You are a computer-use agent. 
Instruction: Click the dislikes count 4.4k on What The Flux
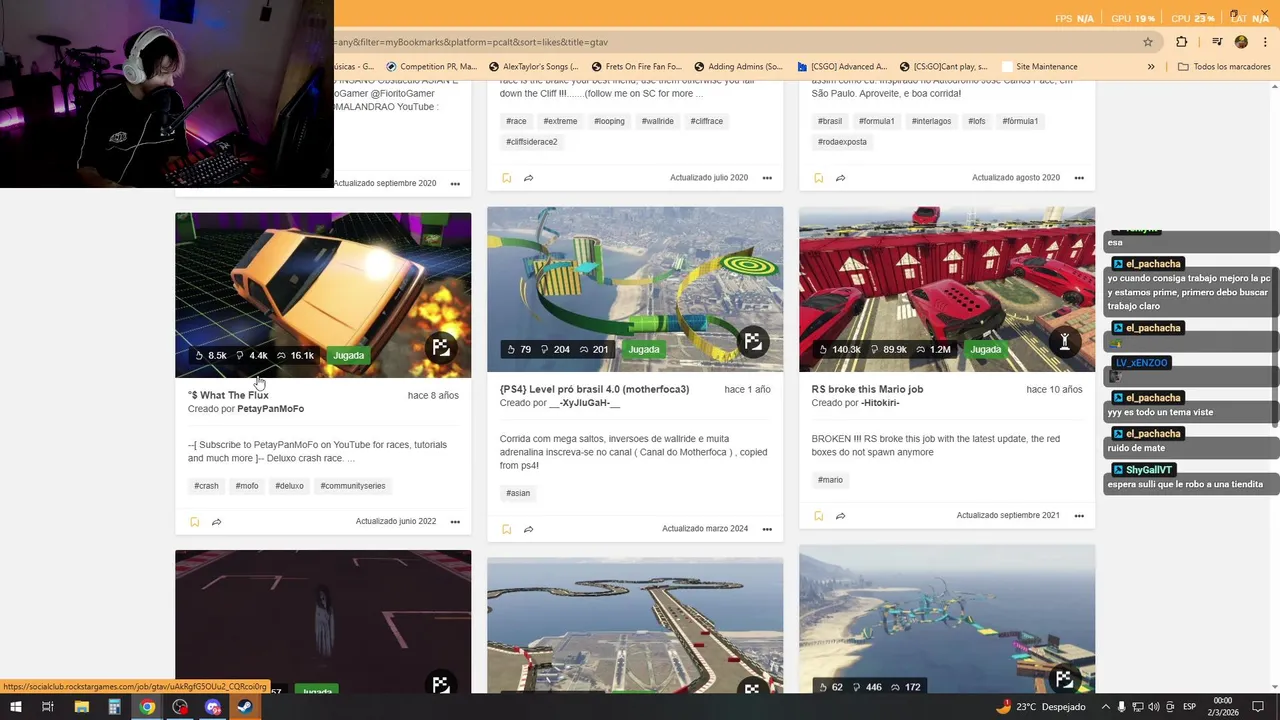coord(252,355)
